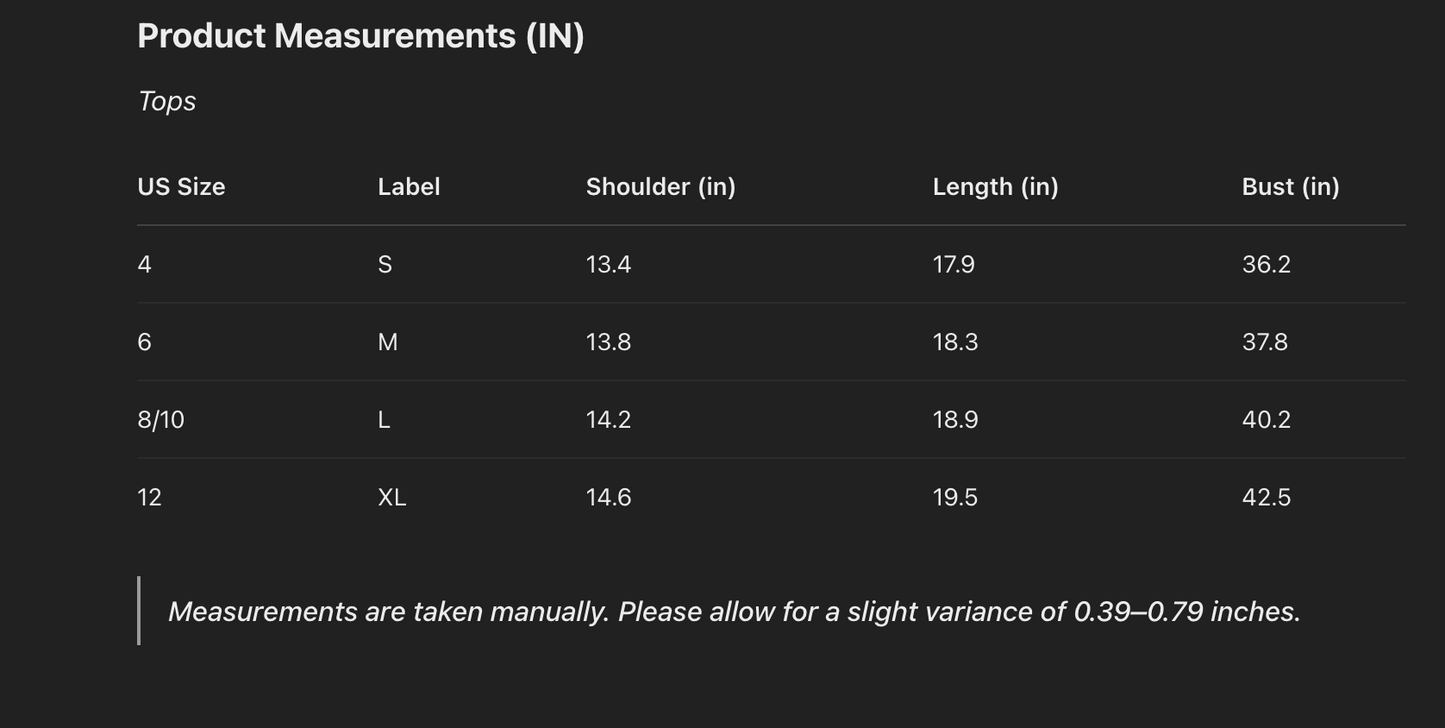
Task: Click bust value 36.2
Action: pyautogui.click(x=1266, y=265)
